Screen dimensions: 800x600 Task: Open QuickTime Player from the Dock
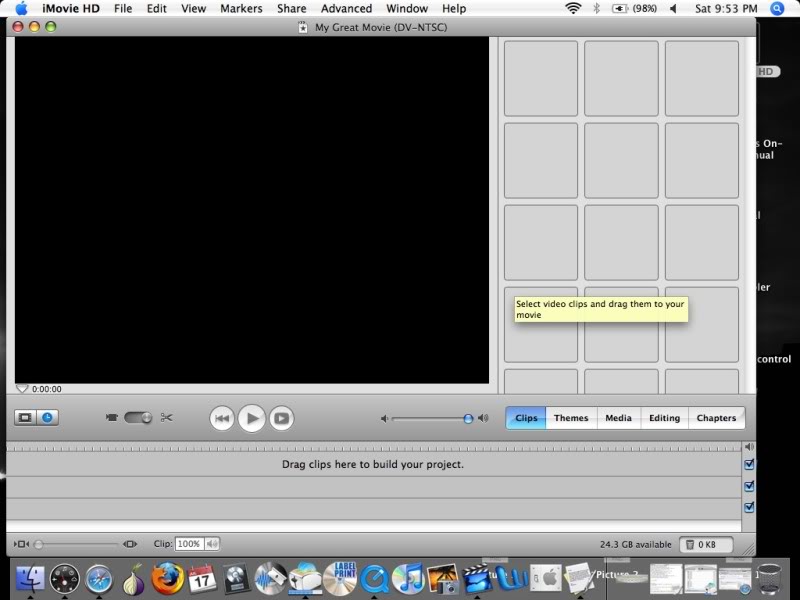pyautogui.click(x=374, y=580)
